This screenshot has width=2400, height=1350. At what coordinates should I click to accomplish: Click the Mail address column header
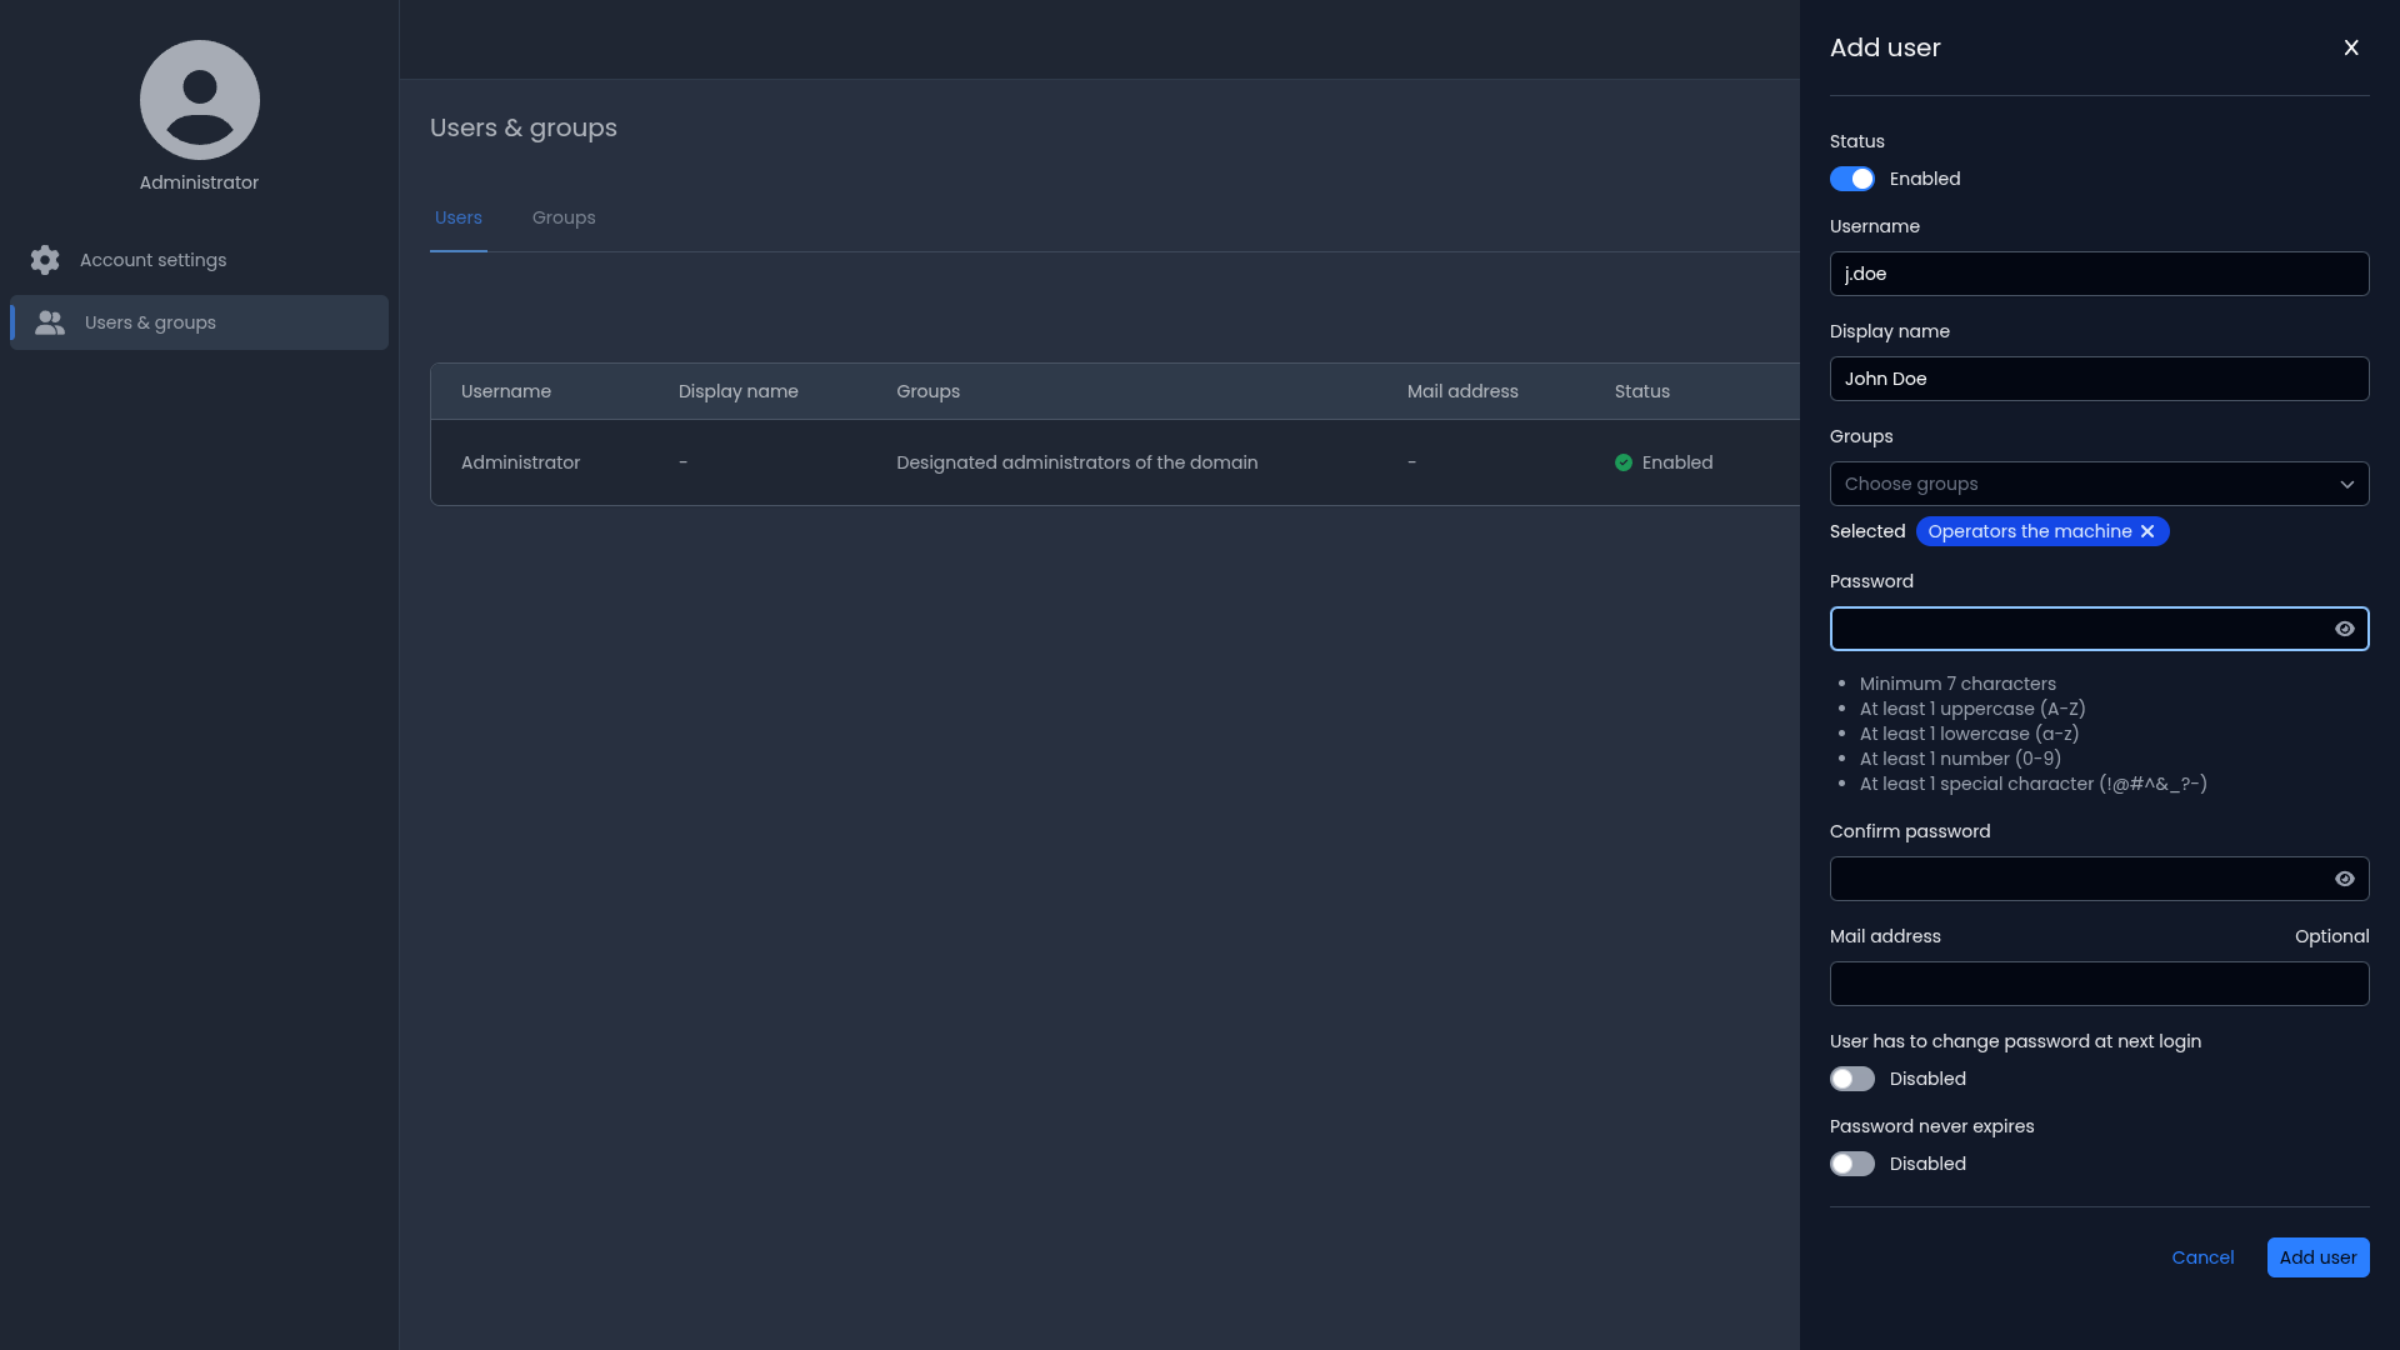[x=1462, y=391]
